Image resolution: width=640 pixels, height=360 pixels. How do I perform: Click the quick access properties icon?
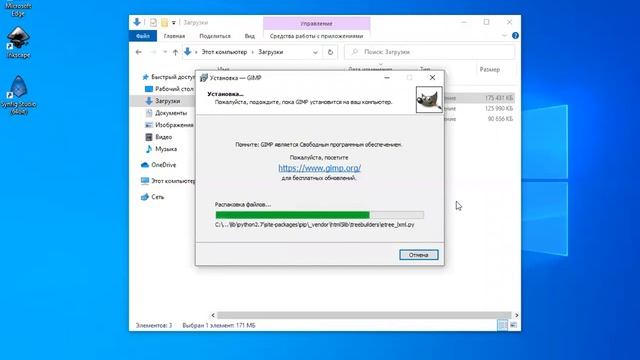pyautogui.click(x=153, y=23)
